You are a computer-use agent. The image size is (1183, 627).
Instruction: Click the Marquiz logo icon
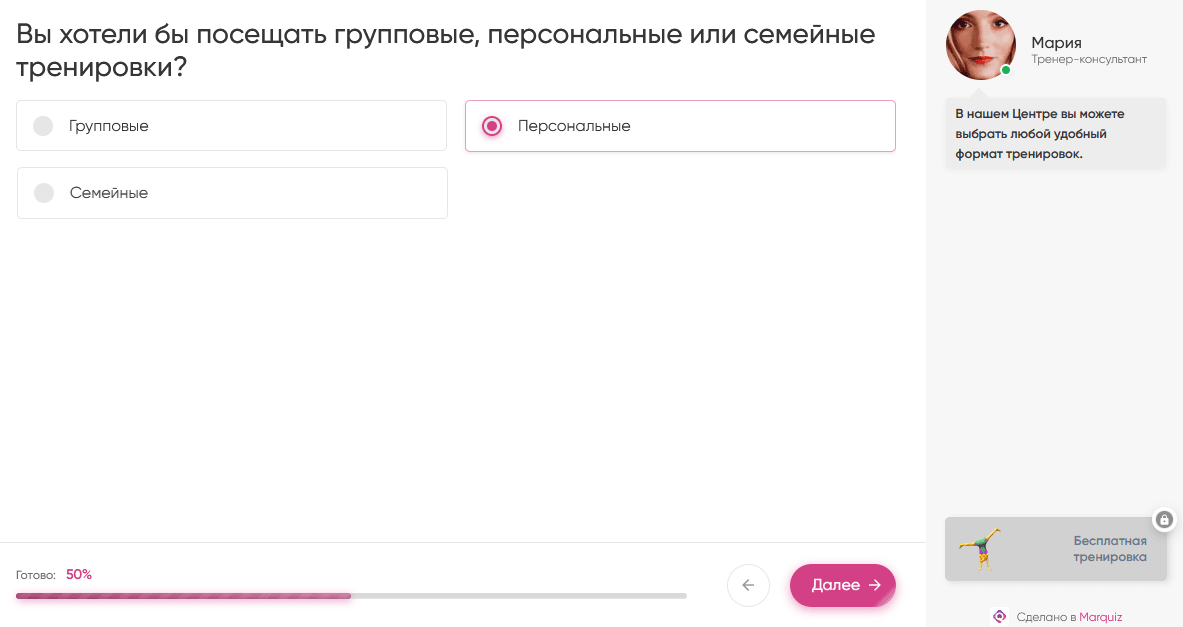pyautogui.click(x=999, y=616)
